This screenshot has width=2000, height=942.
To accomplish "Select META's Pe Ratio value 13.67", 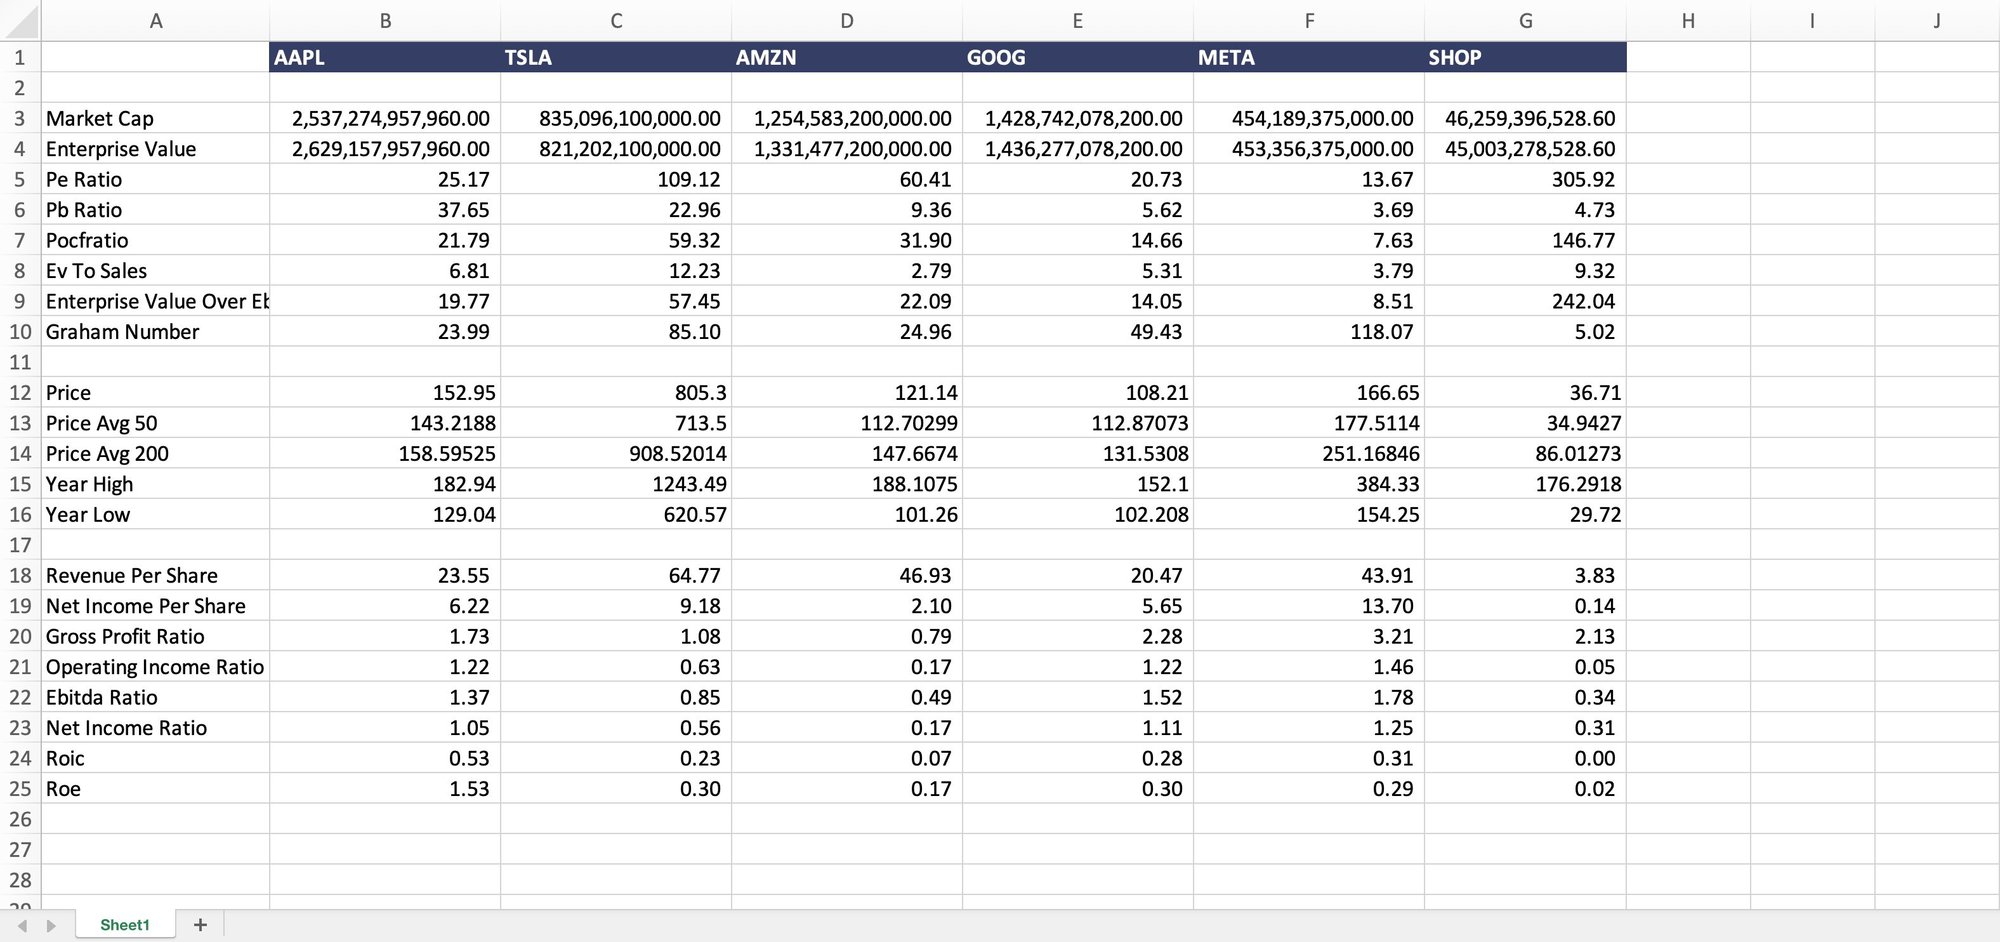I will 1308,179.
